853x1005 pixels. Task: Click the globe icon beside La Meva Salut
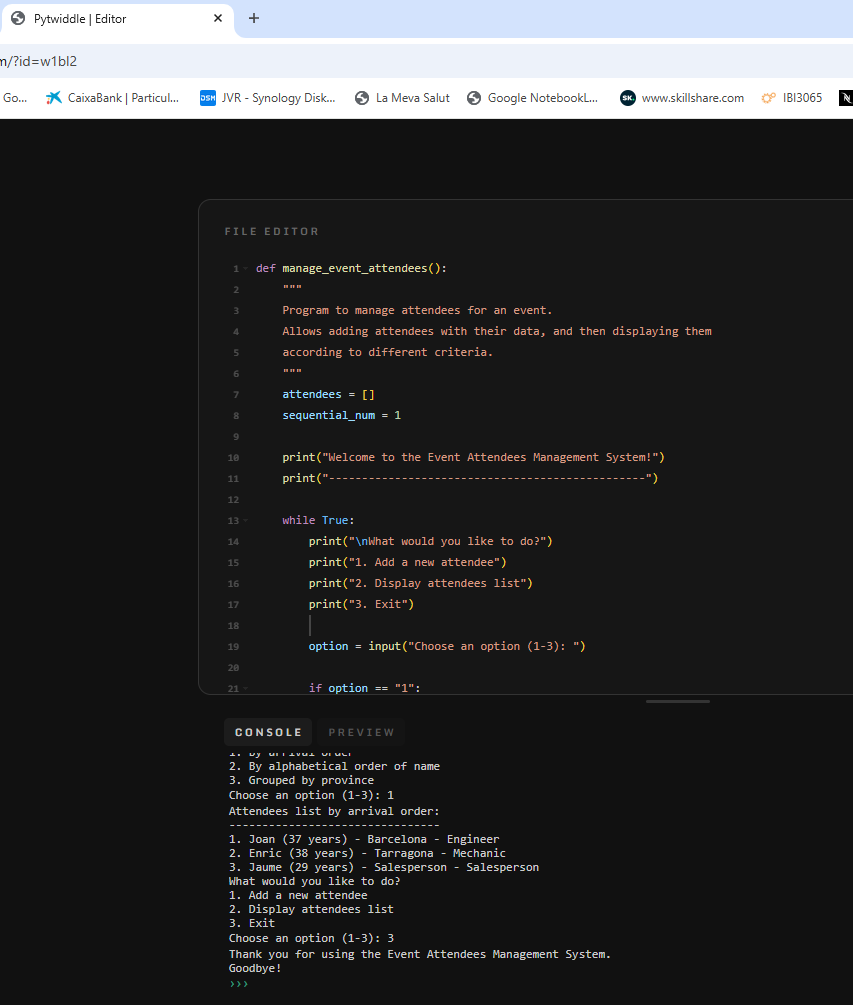click(362, 98)
